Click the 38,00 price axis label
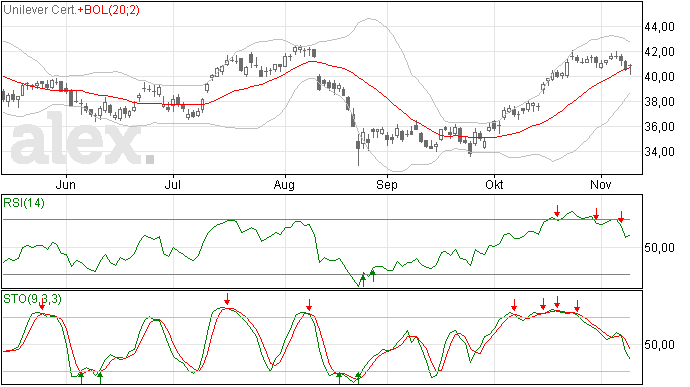Image resolution: width=690 pixels, height=387 pixels. coord(659,102)
